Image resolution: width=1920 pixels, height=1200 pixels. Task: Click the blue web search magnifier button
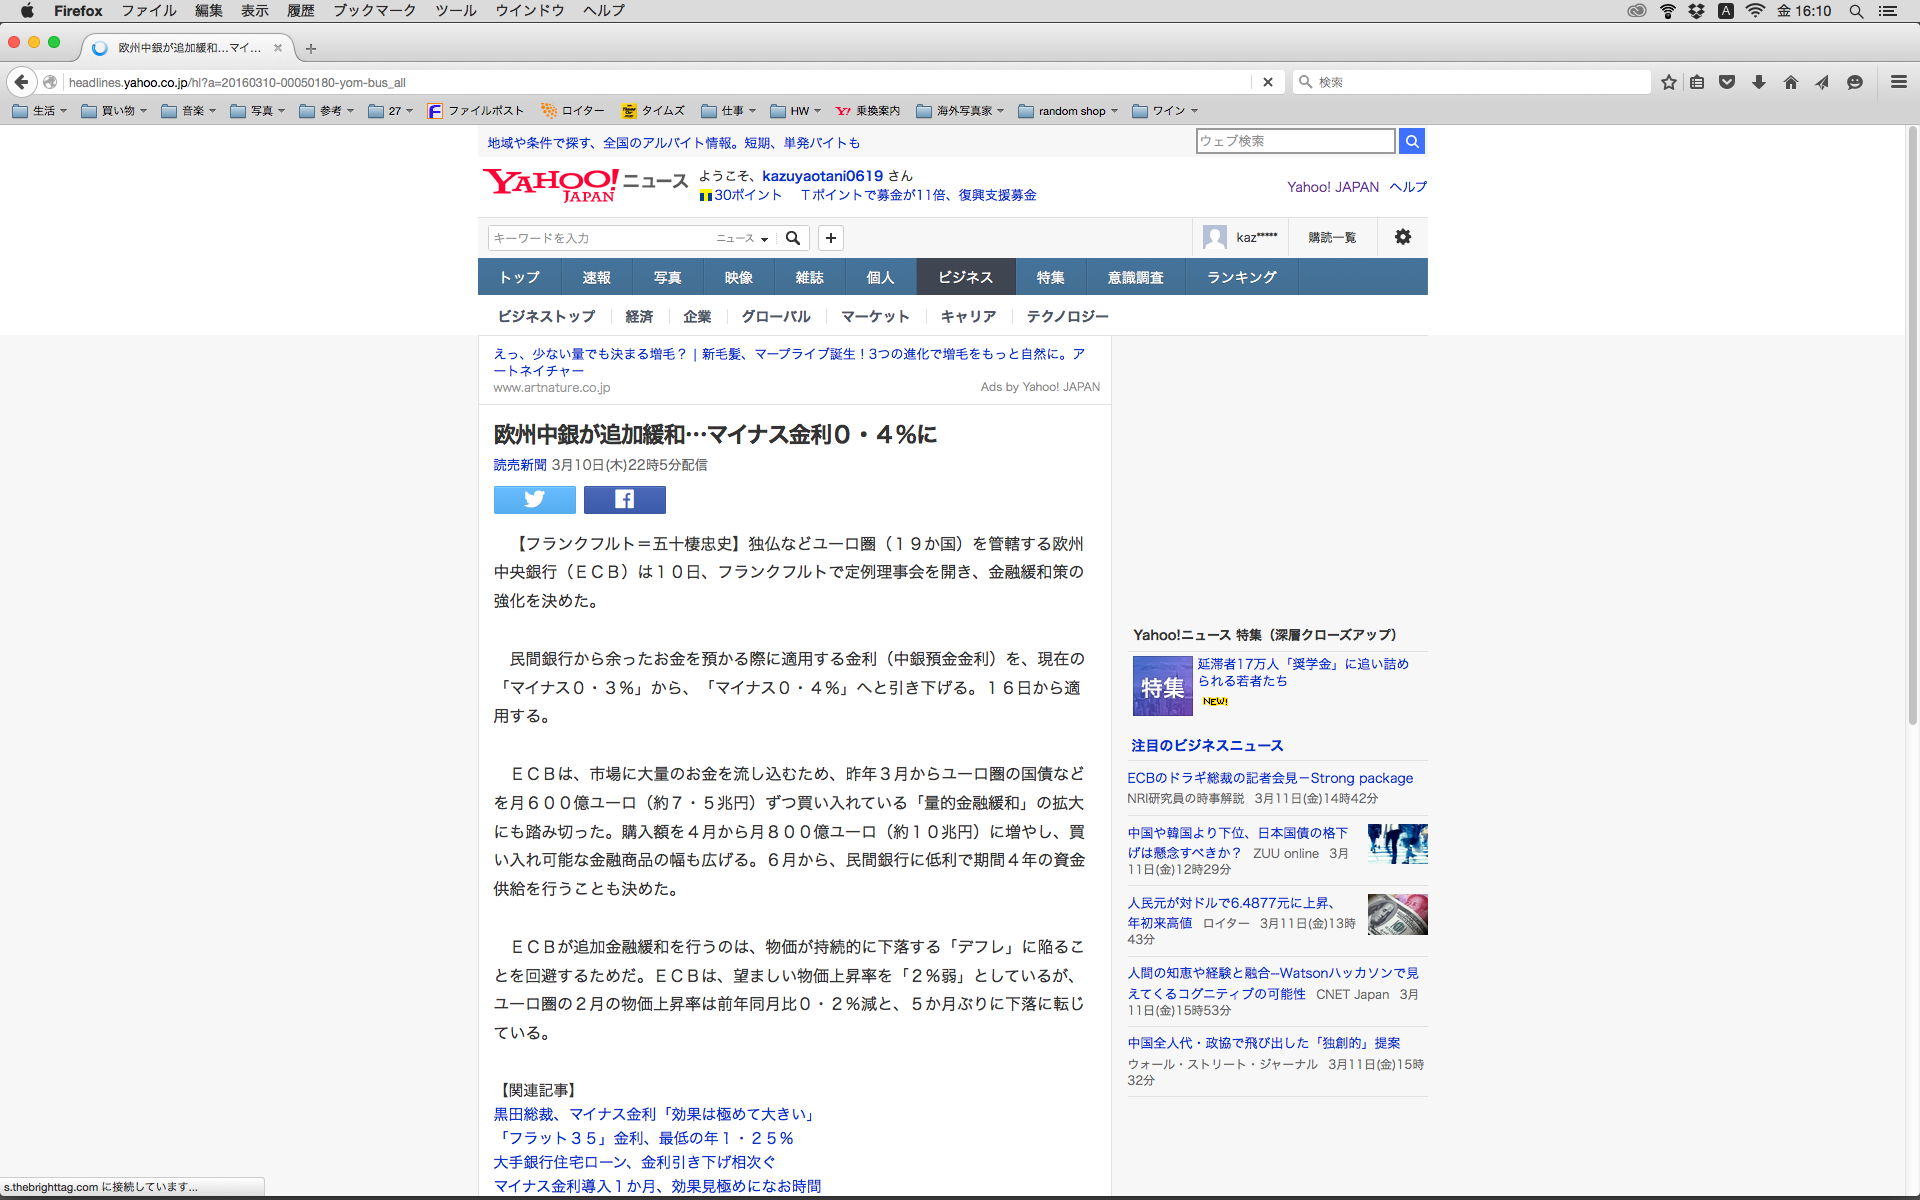coord(1411,141)
